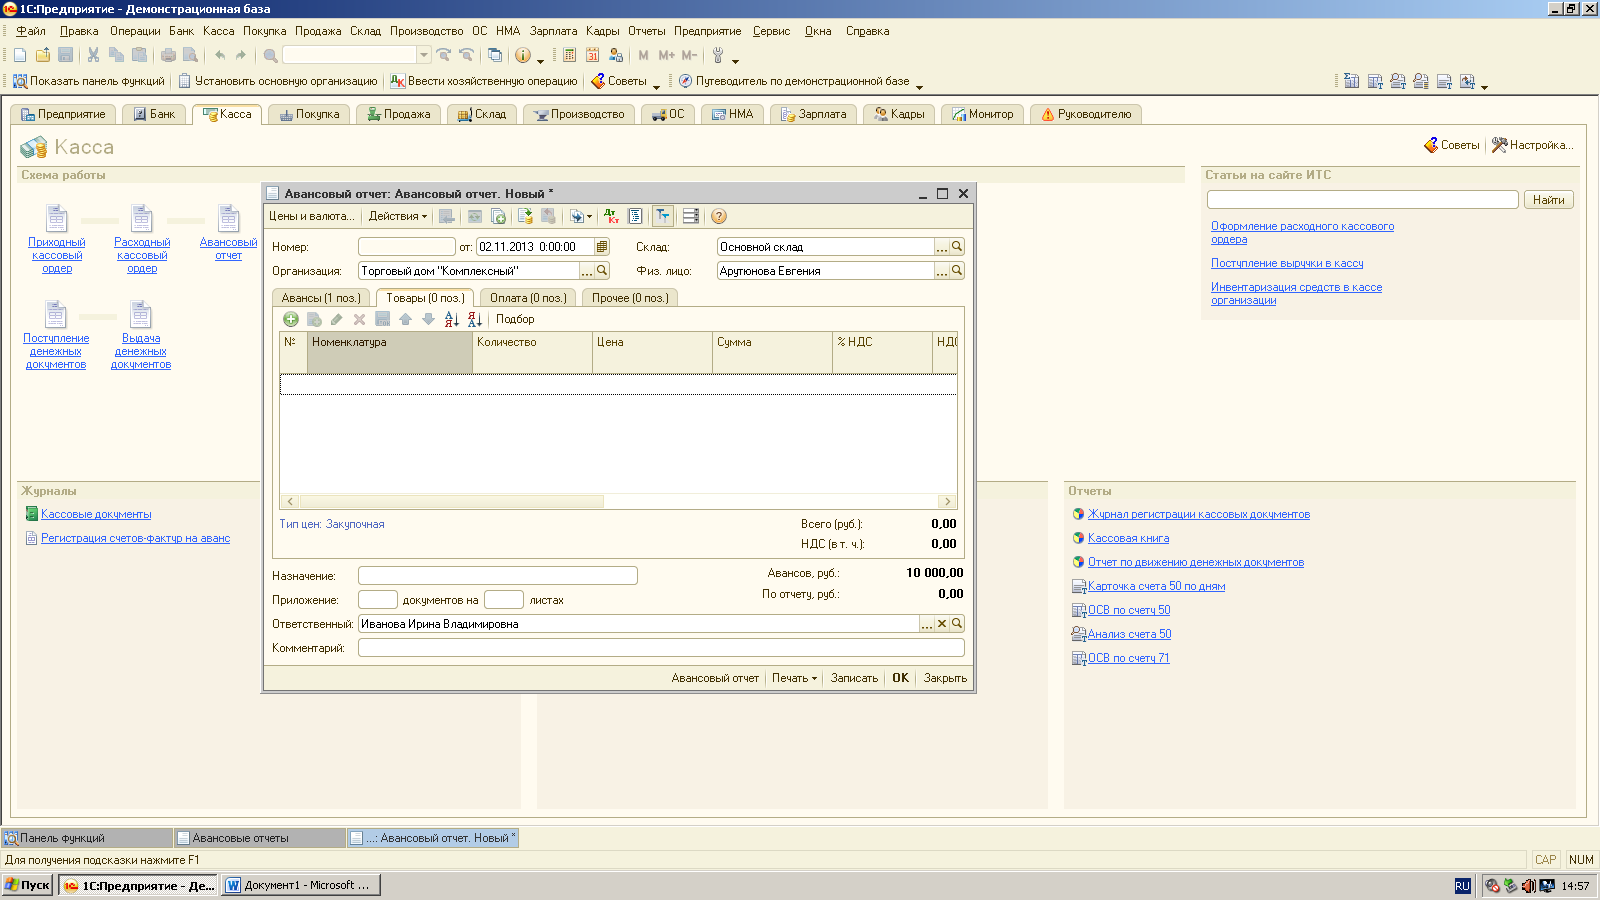Open Выдача денежных документов icon
1600x900 pixels.
141,315
